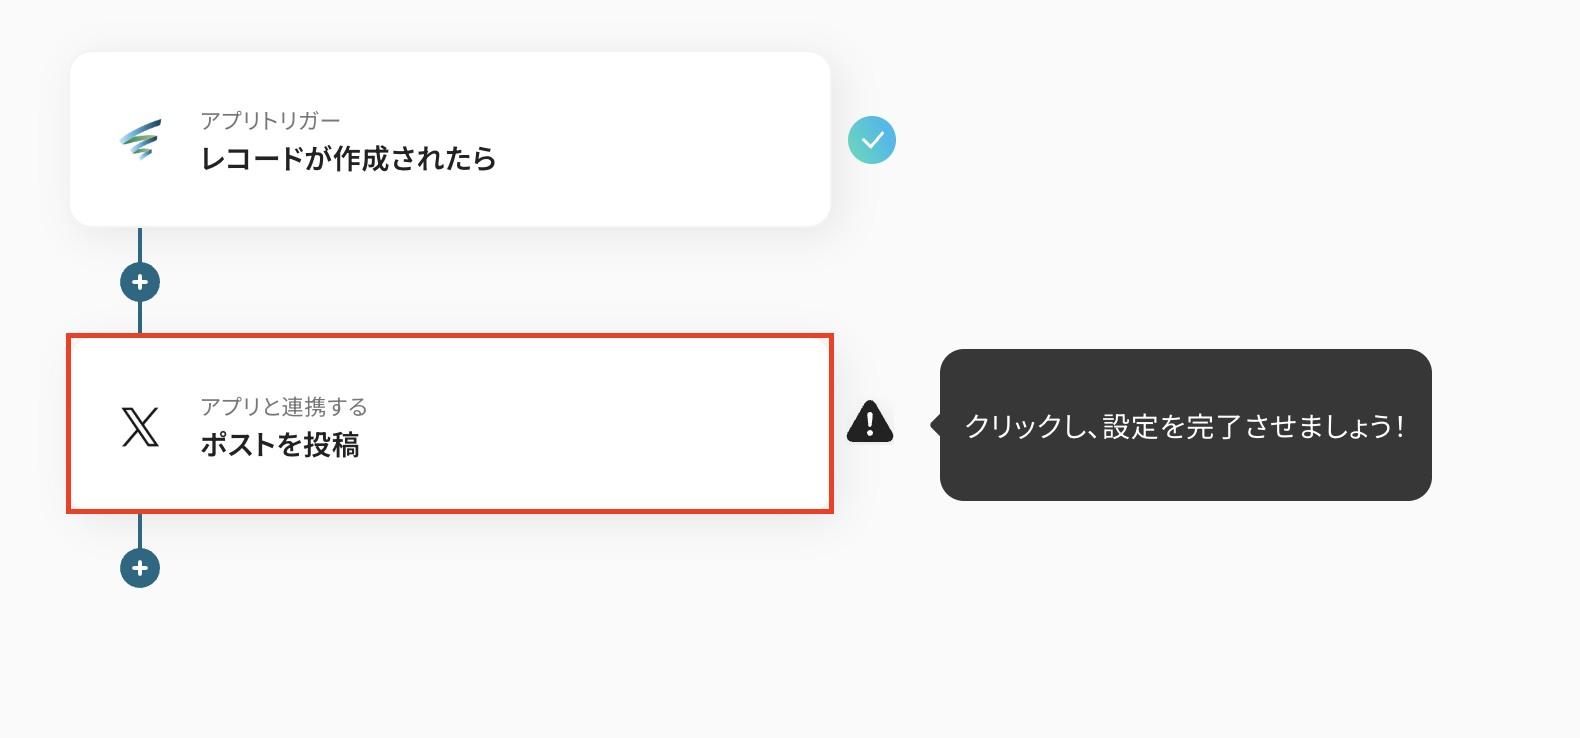Click connector line just below trigger card
Viewport: 1580px width, 738px height.
[x=140, y=243]
